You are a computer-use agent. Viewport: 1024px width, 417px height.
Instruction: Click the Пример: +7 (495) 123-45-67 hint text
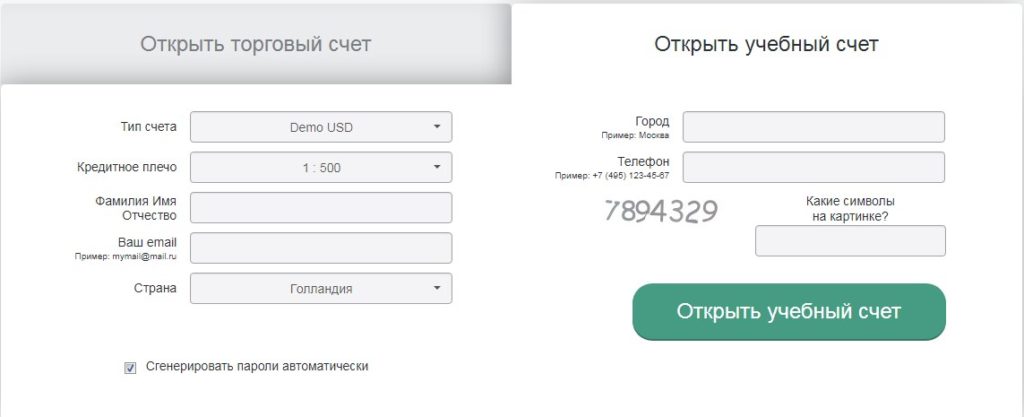(x=612, y=176)
